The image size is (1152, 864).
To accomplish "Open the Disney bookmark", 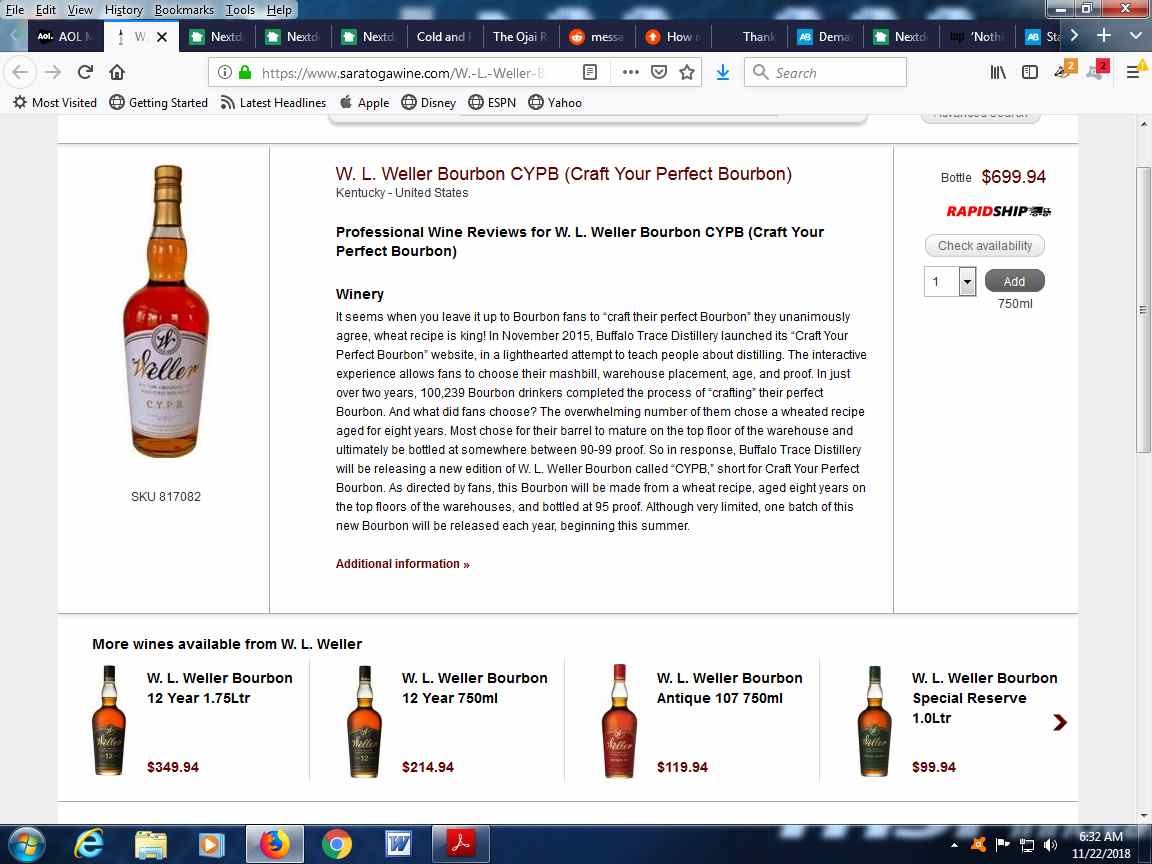I will pos(429,102).
